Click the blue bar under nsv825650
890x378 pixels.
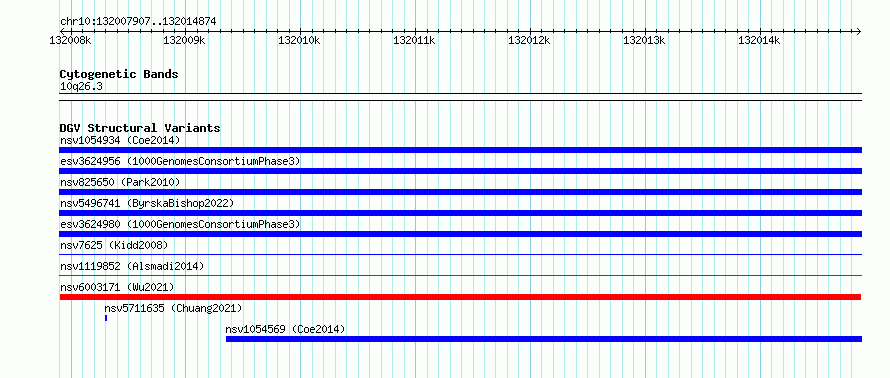pyautogui.click(x=460, y=192)
